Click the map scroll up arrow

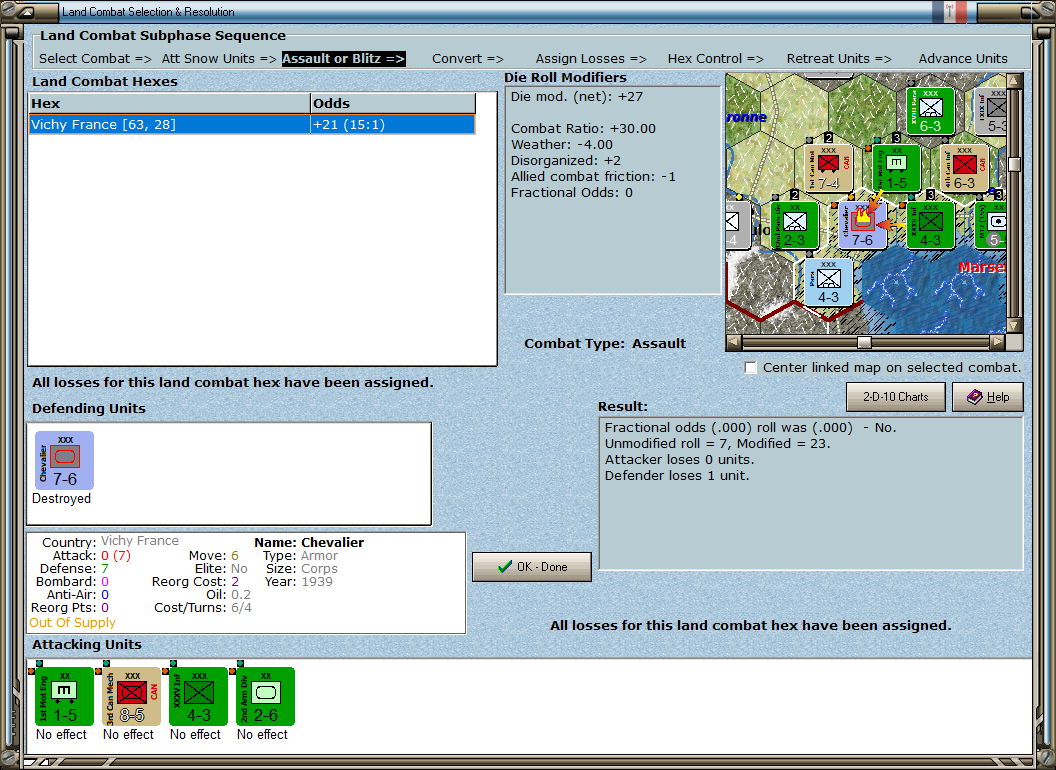(1014, 80)
